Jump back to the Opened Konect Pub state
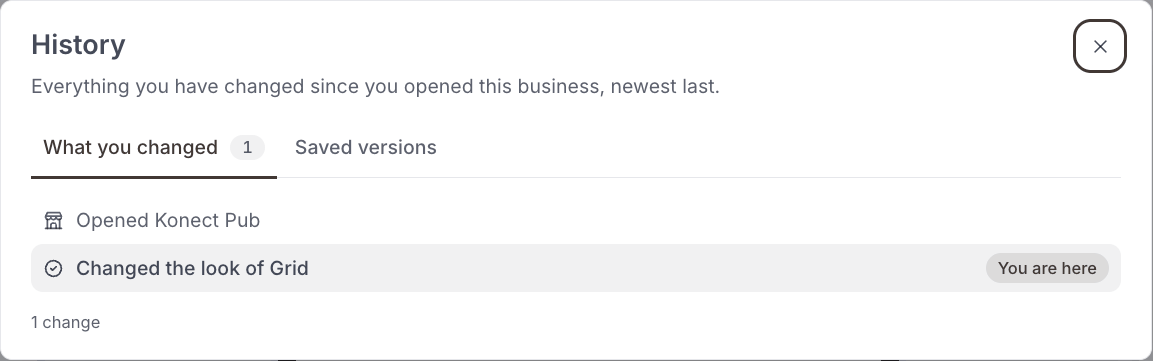 [576, 221]
